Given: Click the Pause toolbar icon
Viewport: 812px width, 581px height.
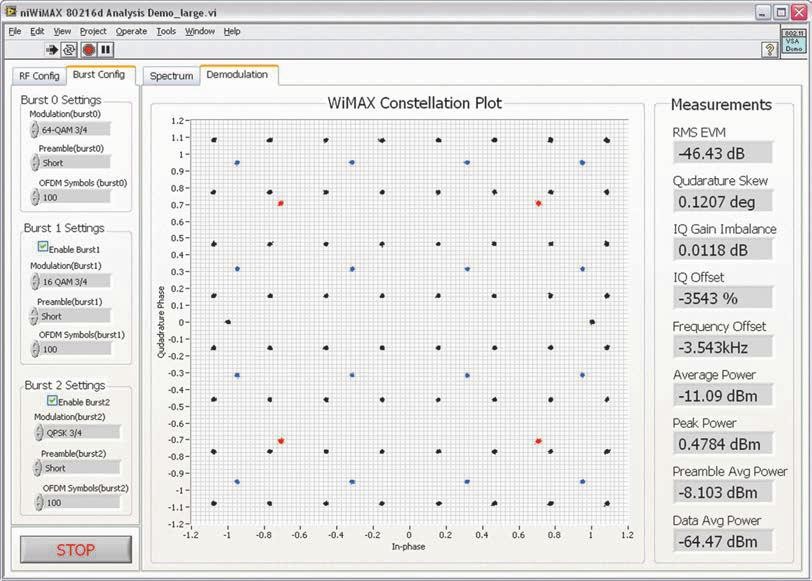Looking at the screenshot, I should (106, 50).
